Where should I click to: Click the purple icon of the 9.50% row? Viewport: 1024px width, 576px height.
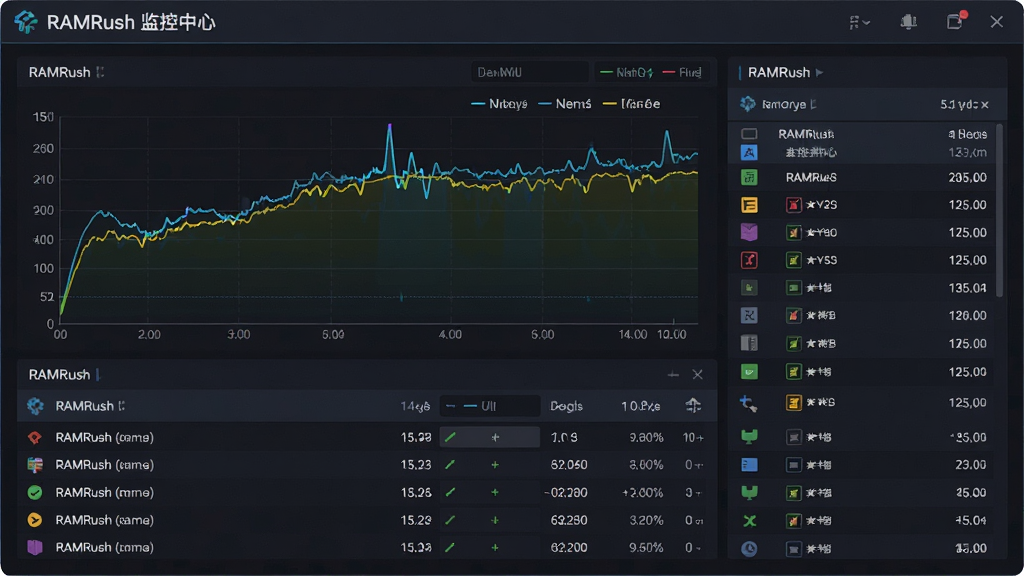coord(35,547)
